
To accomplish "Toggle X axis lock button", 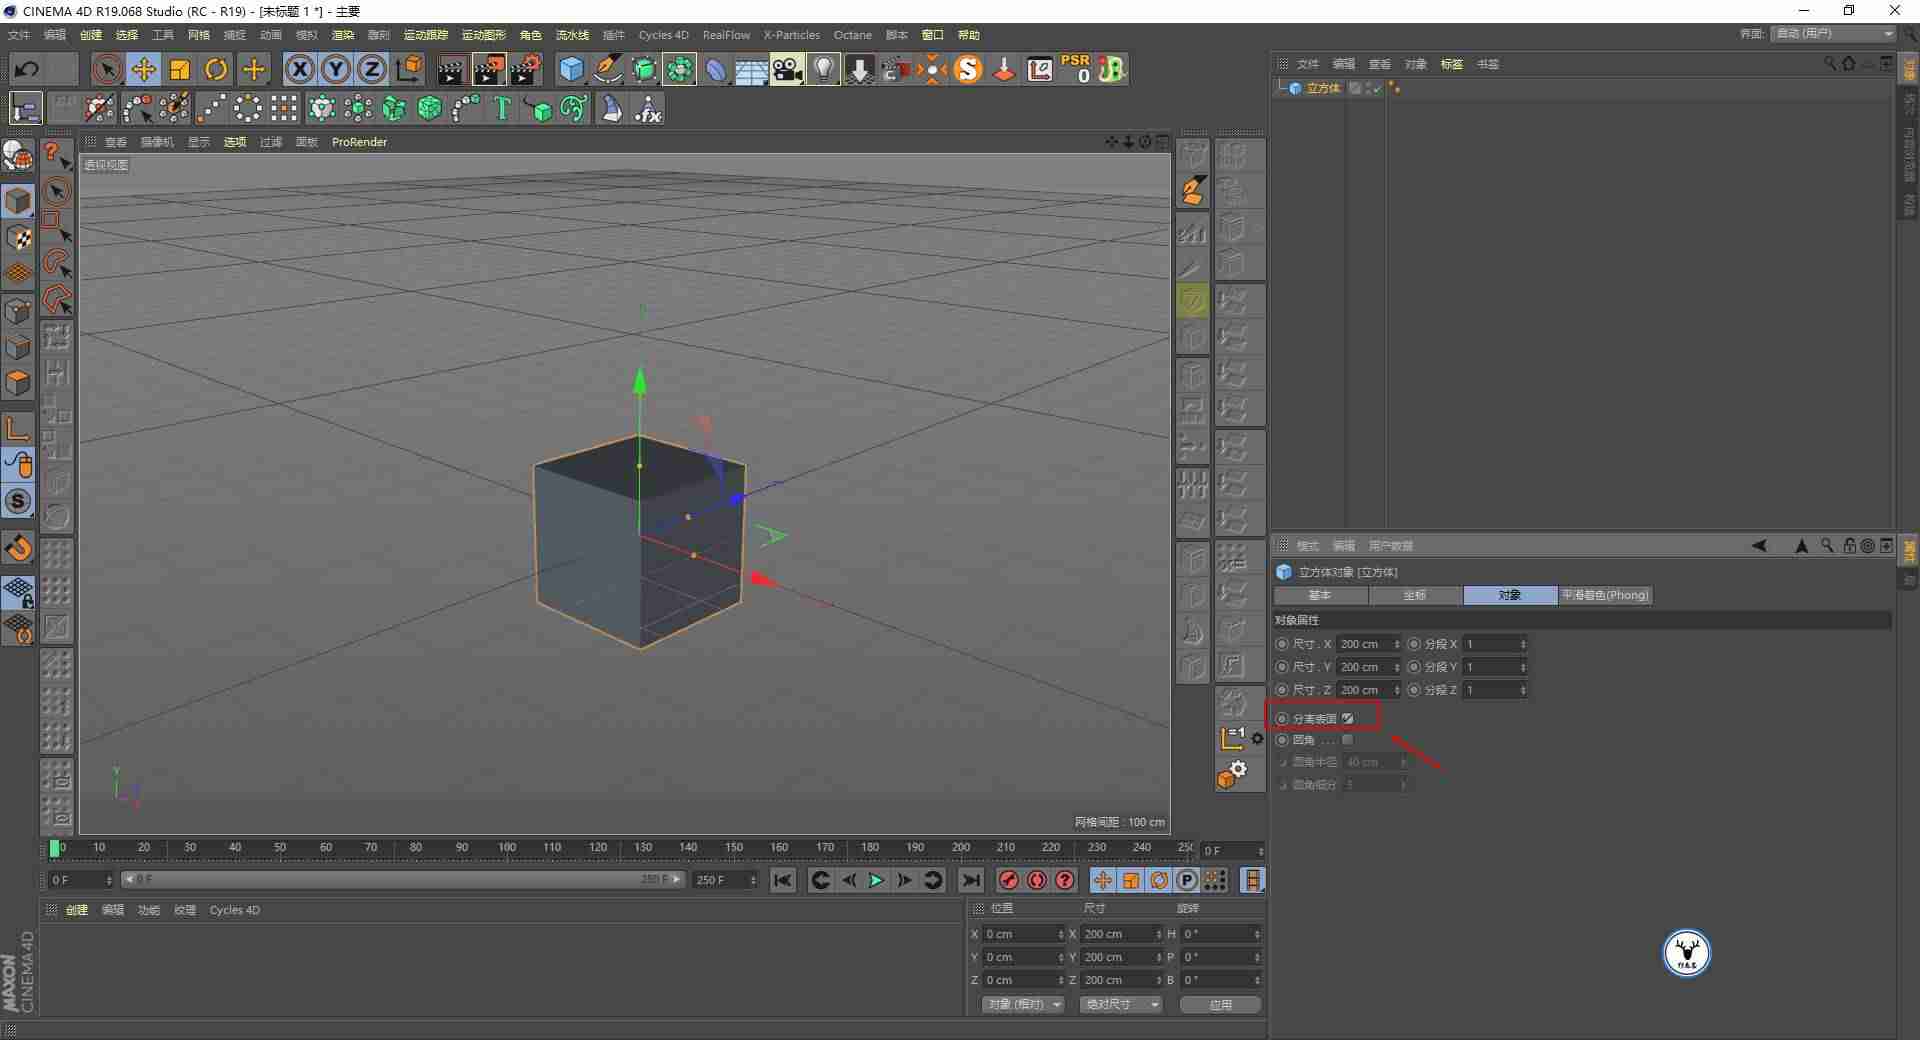I will pyautogui.click(x=299, y=69).
